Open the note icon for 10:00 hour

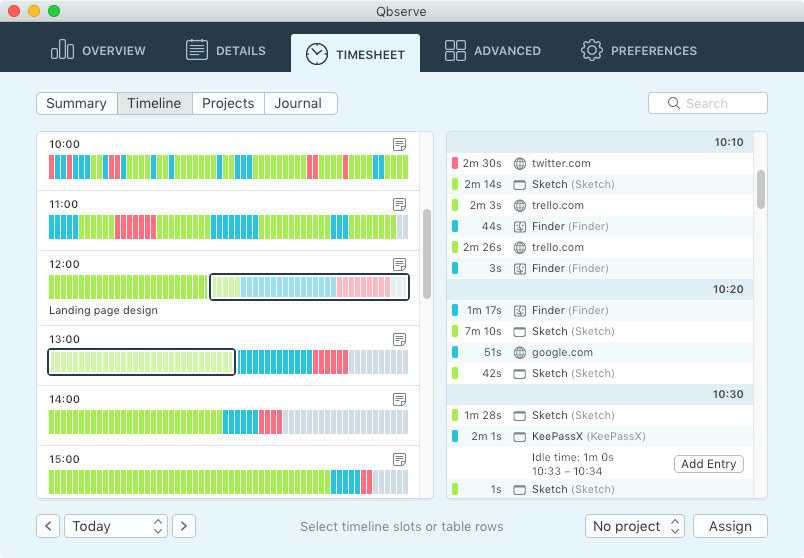tap(399, 144)
